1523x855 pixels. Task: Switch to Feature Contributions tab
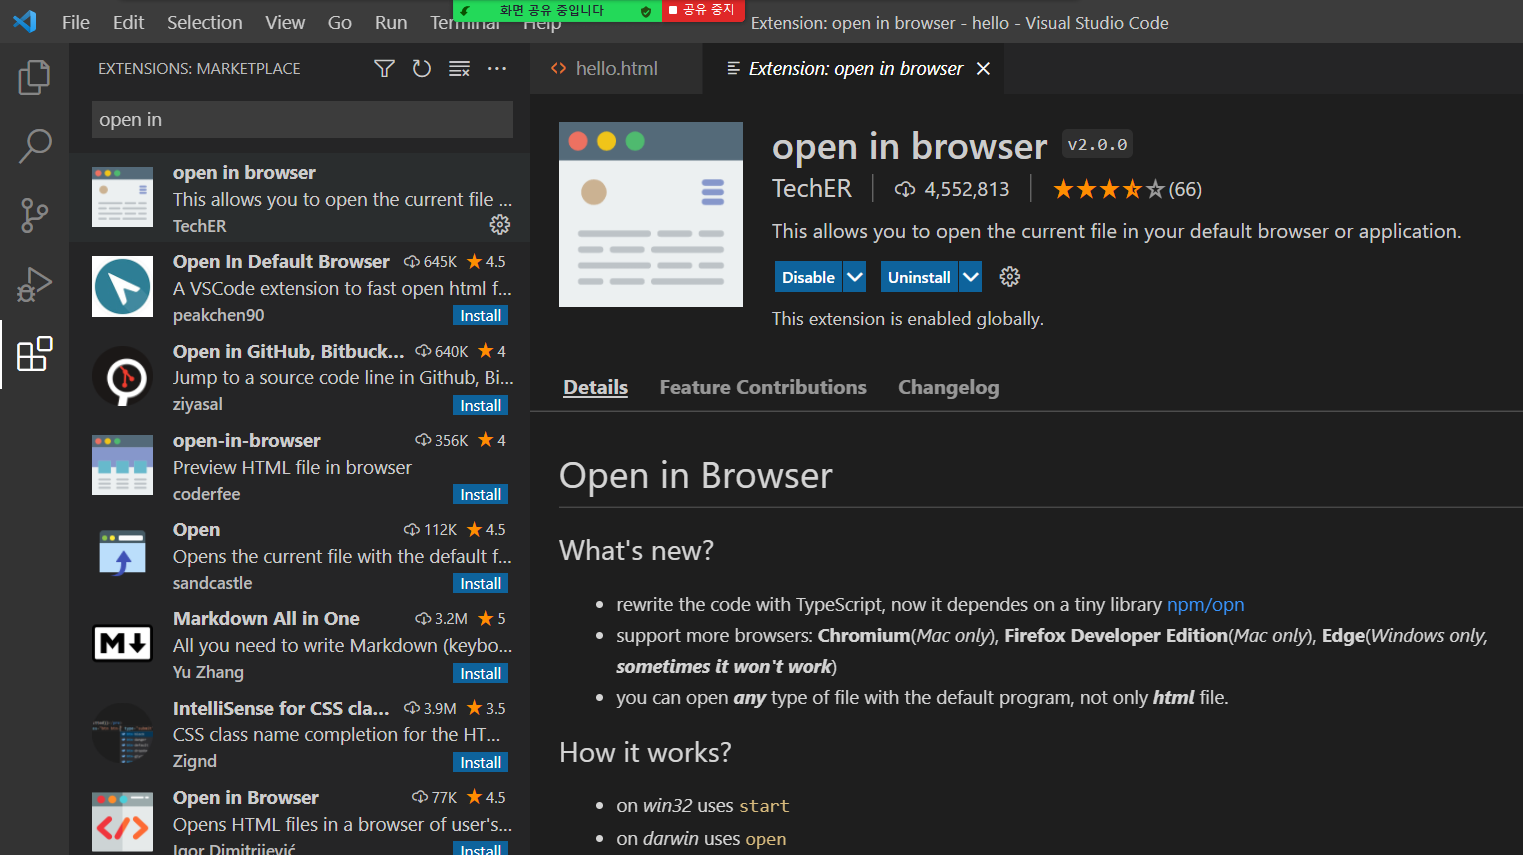click(x=763, y=387)
